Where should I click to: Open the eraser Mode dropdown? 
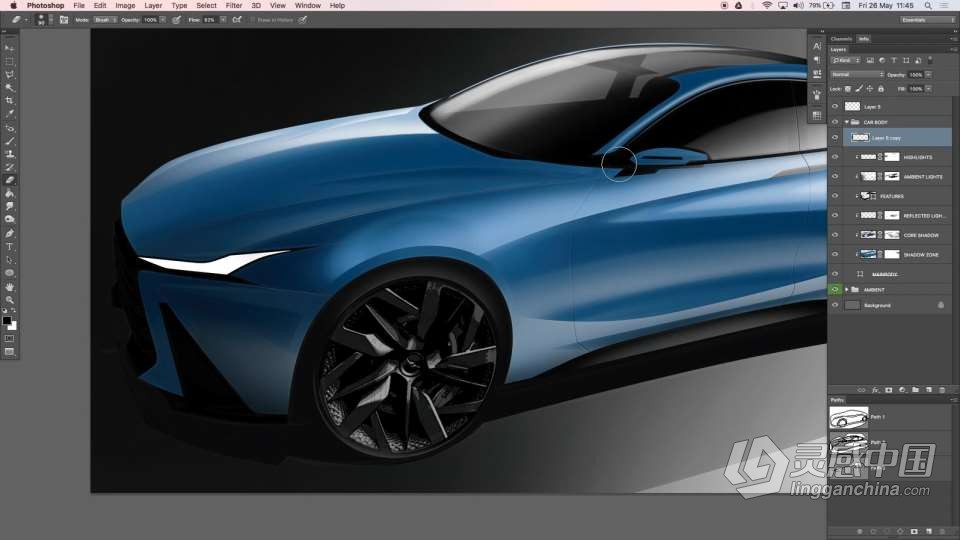click(x=106, y=19)
